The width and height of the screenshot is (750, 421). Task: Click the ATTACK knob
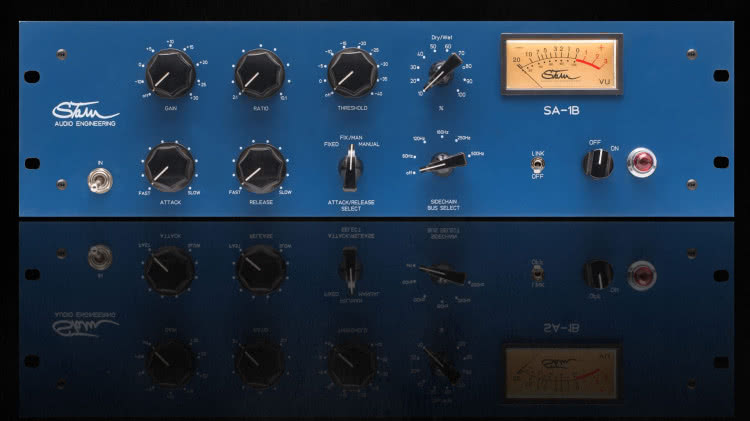170,167
